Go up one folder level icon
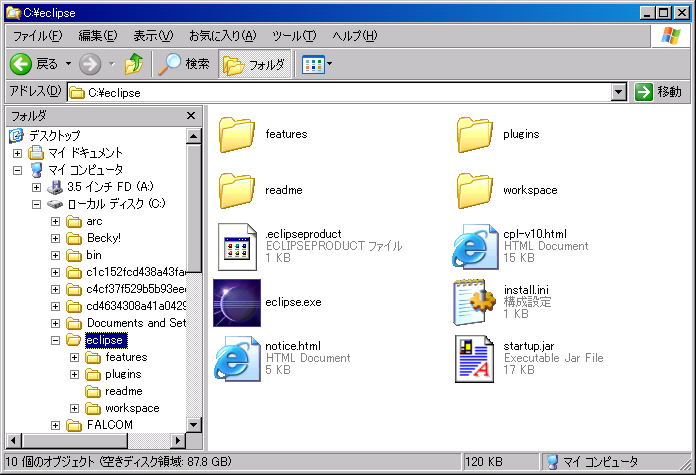 click(x=134, y=64)
